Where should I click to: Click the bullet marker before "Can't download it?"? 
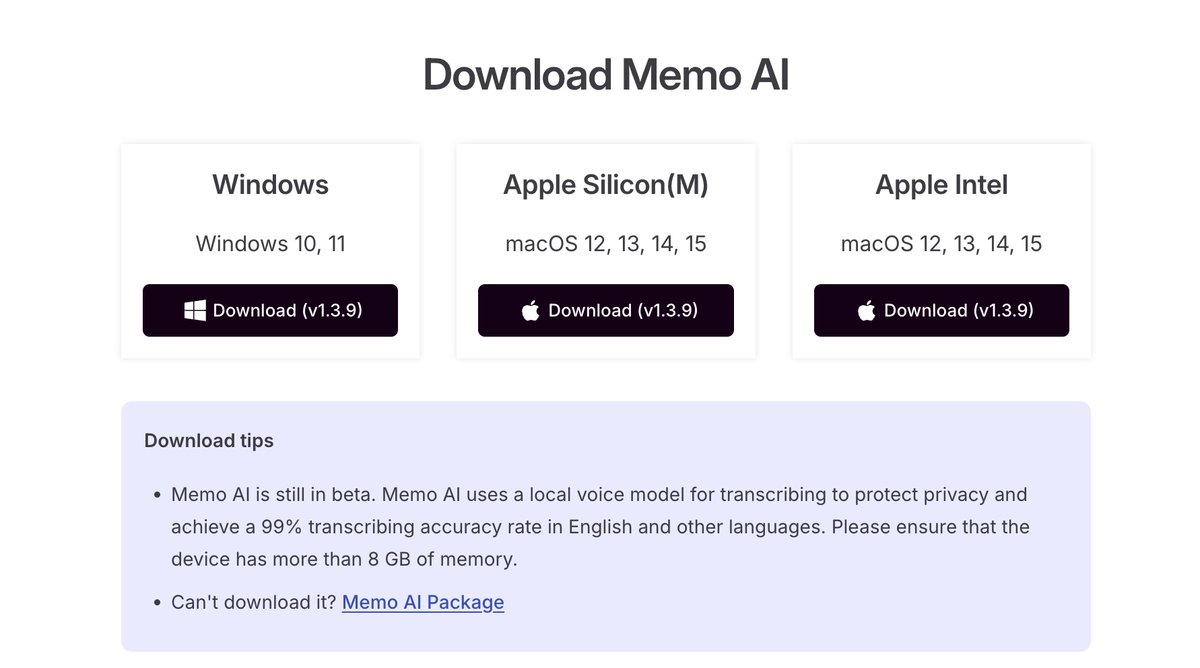click(157, 603)
